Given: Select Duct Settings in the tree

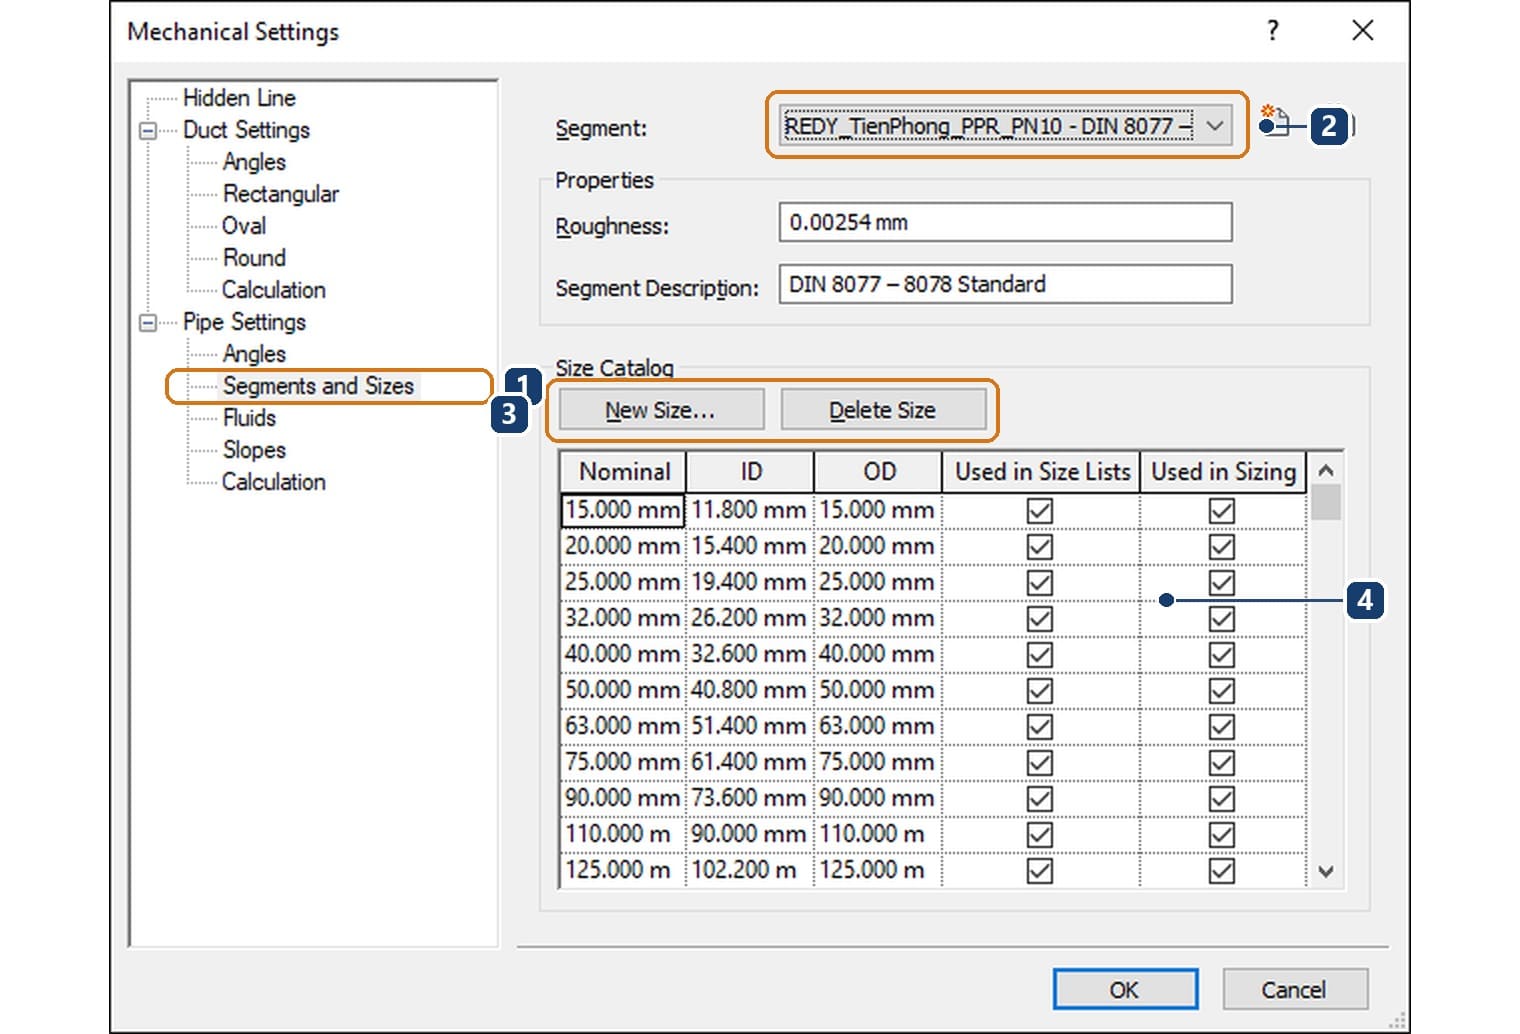Looking at the screenshot, I should pyautogui.click(x=246, y=130).
